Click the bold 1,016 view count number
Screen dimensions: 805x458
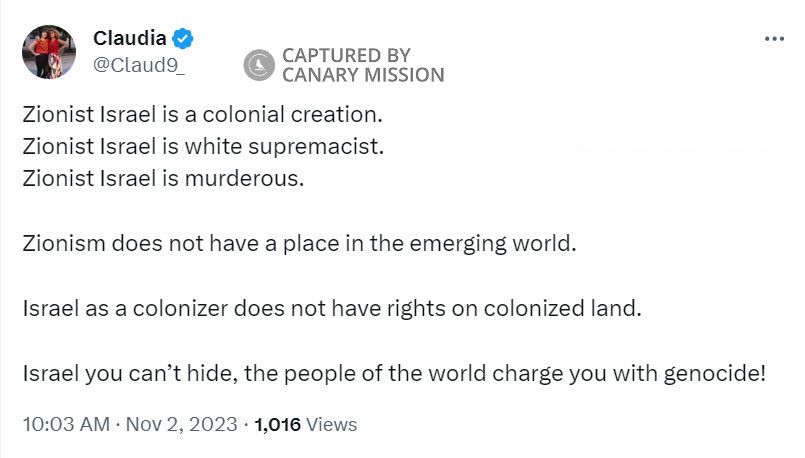278,424
